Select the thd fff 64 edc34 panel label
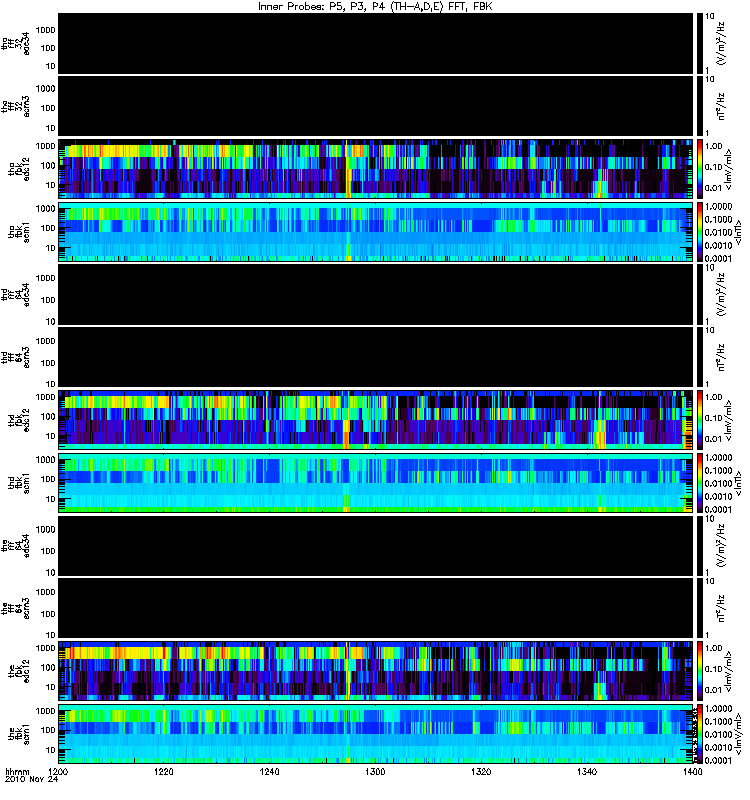The height and width of the screenshot is (800, 750). [x=16, y=295]
